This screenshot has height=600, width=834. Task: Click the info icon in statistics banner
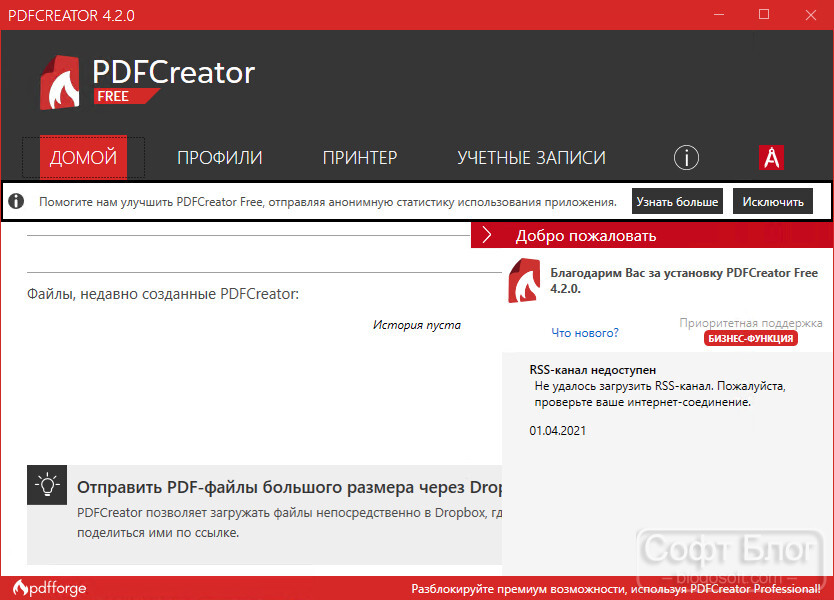tap(16, 201)
